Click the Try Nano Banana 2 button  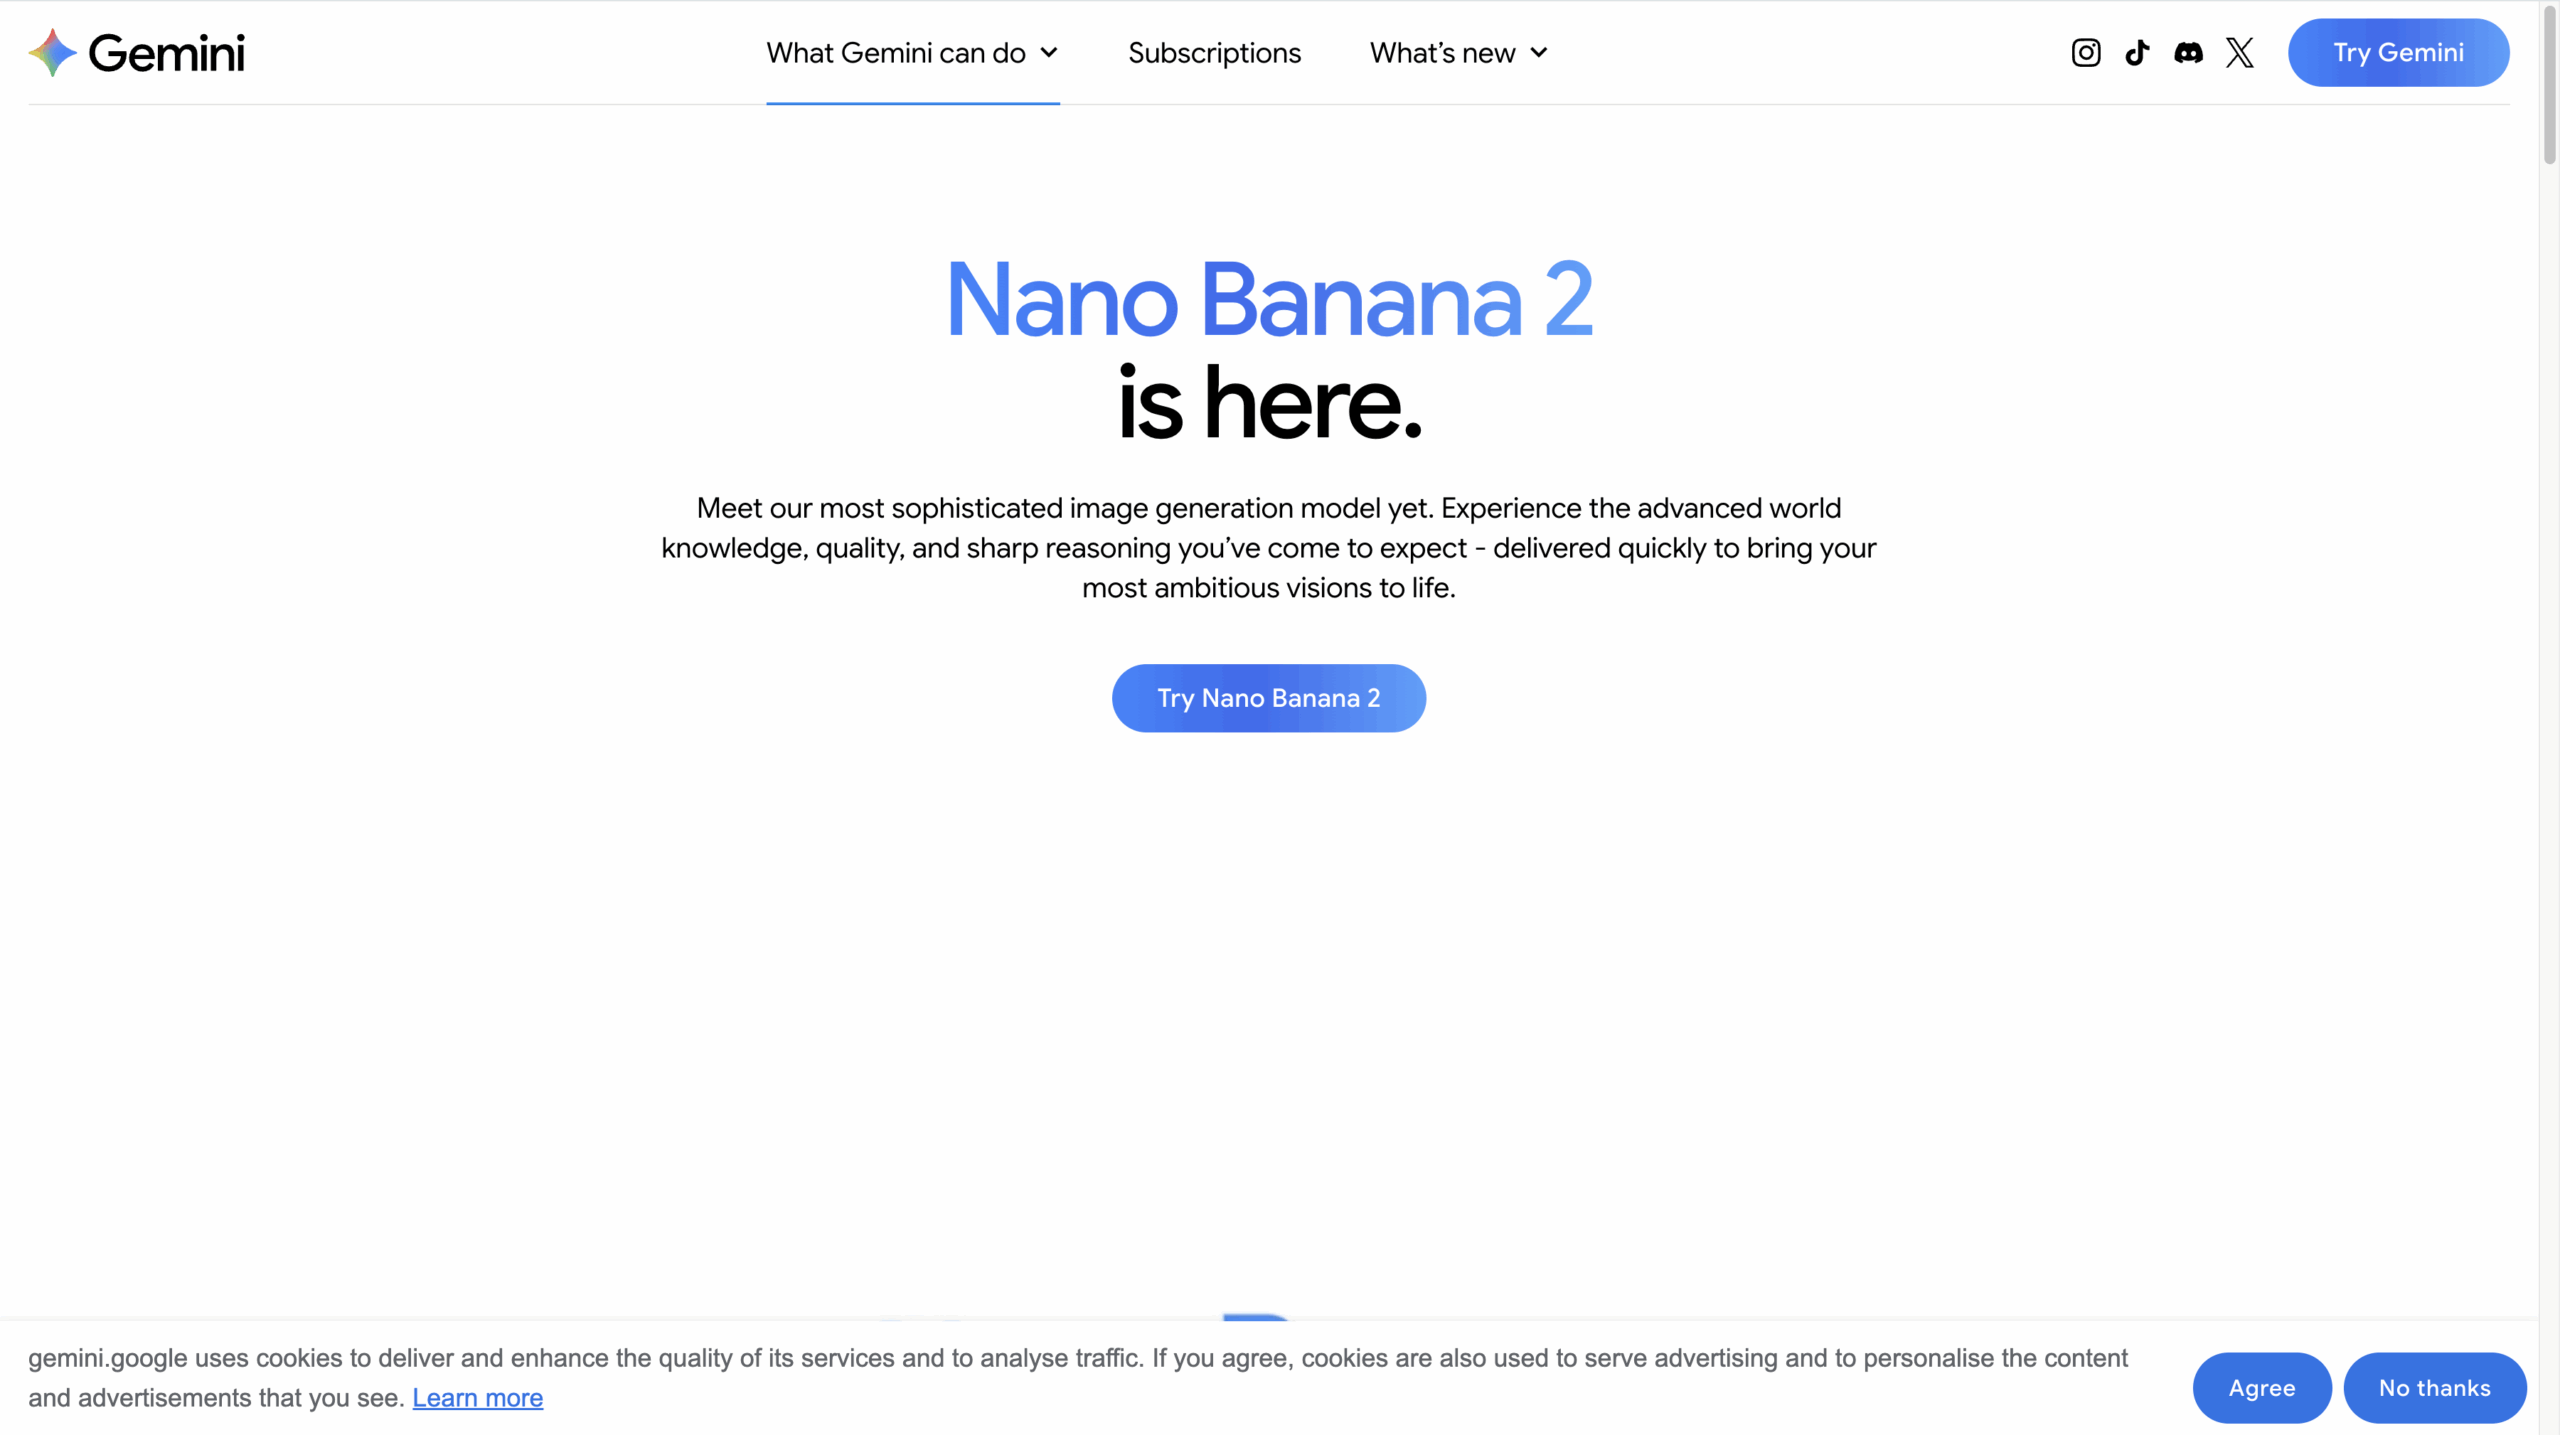(x=1268, y=698)
